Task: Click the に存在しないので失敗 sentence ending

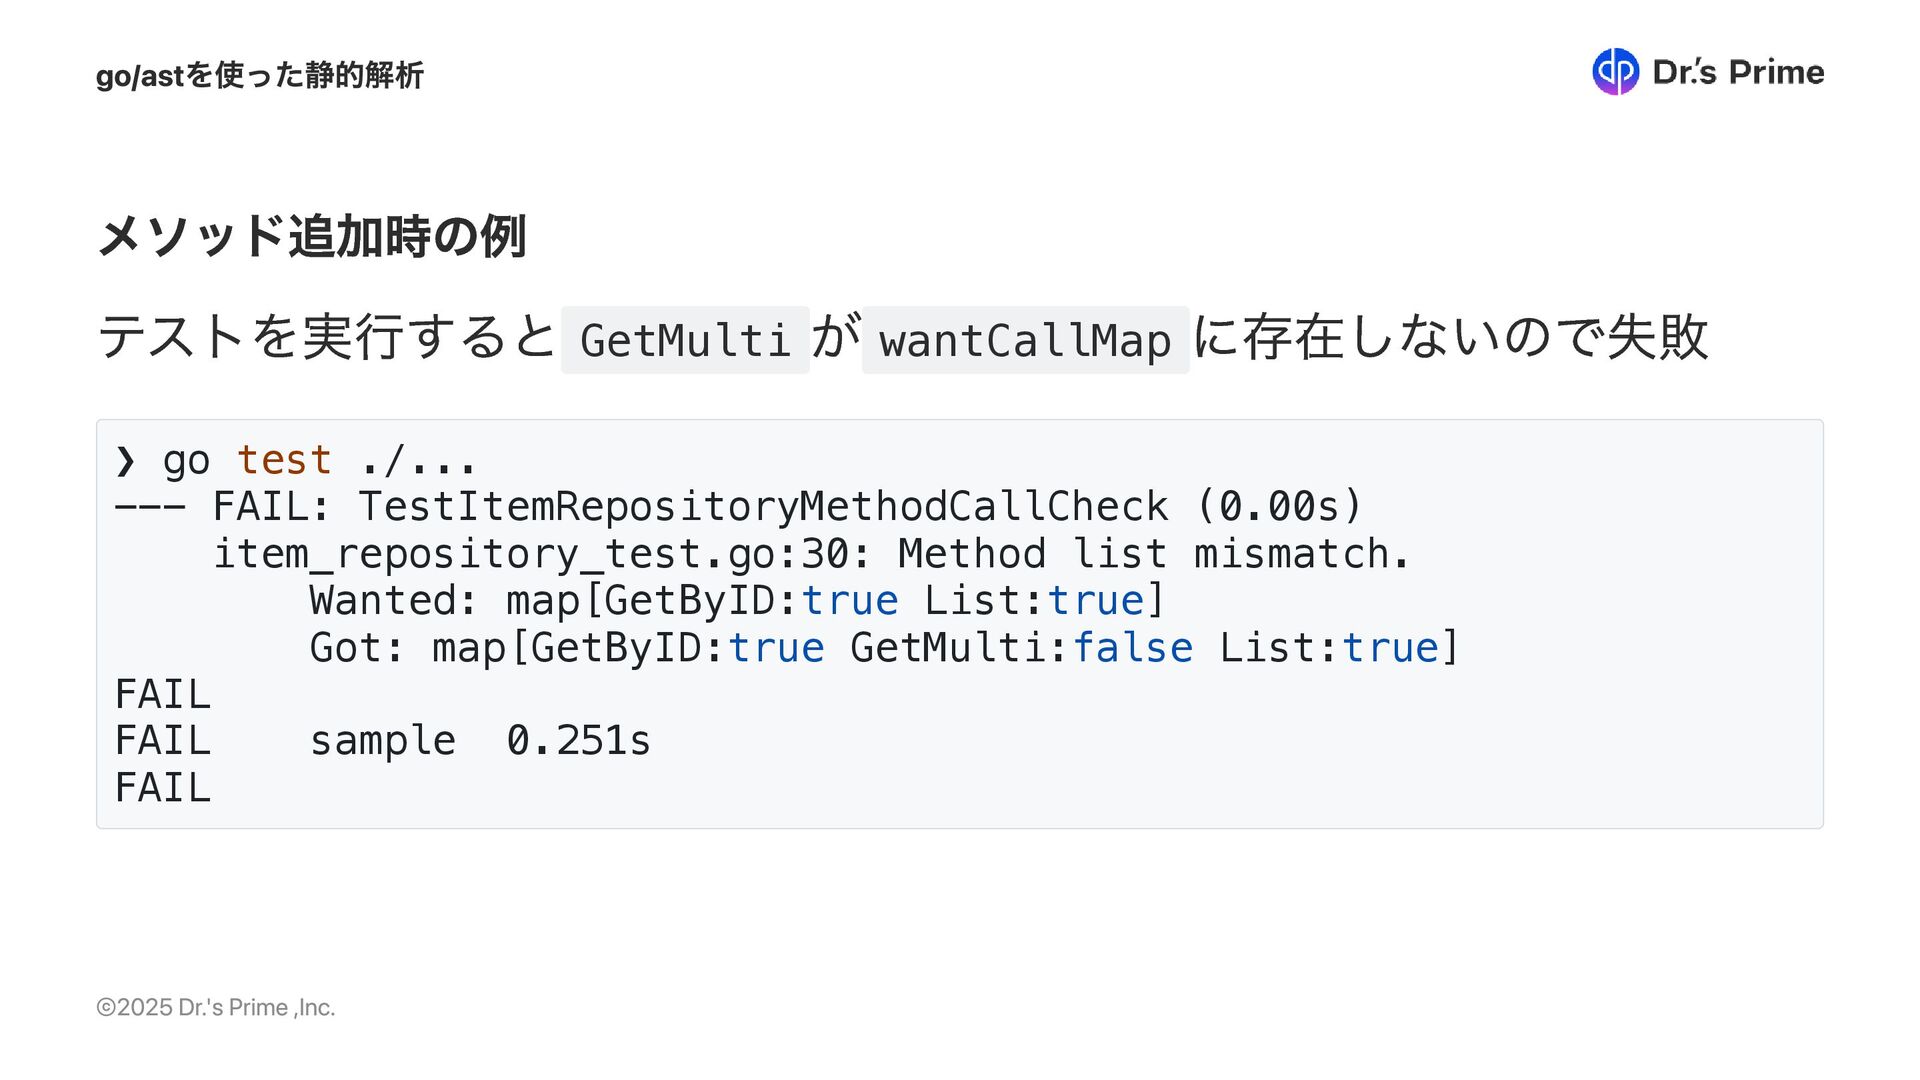Action: pyautogui.click(x=1450, y=336)
